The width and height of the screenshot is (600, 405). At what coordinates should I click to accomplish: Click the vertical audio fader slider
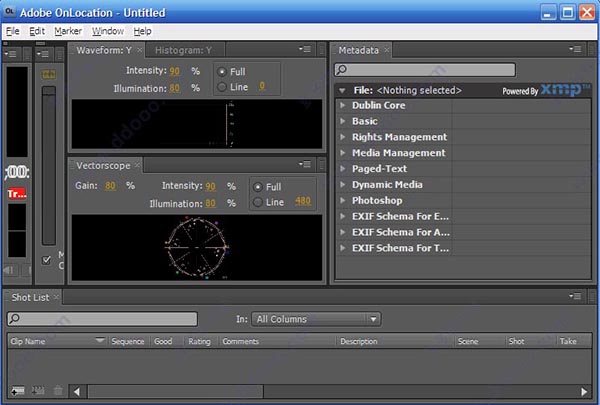(49, 165)
